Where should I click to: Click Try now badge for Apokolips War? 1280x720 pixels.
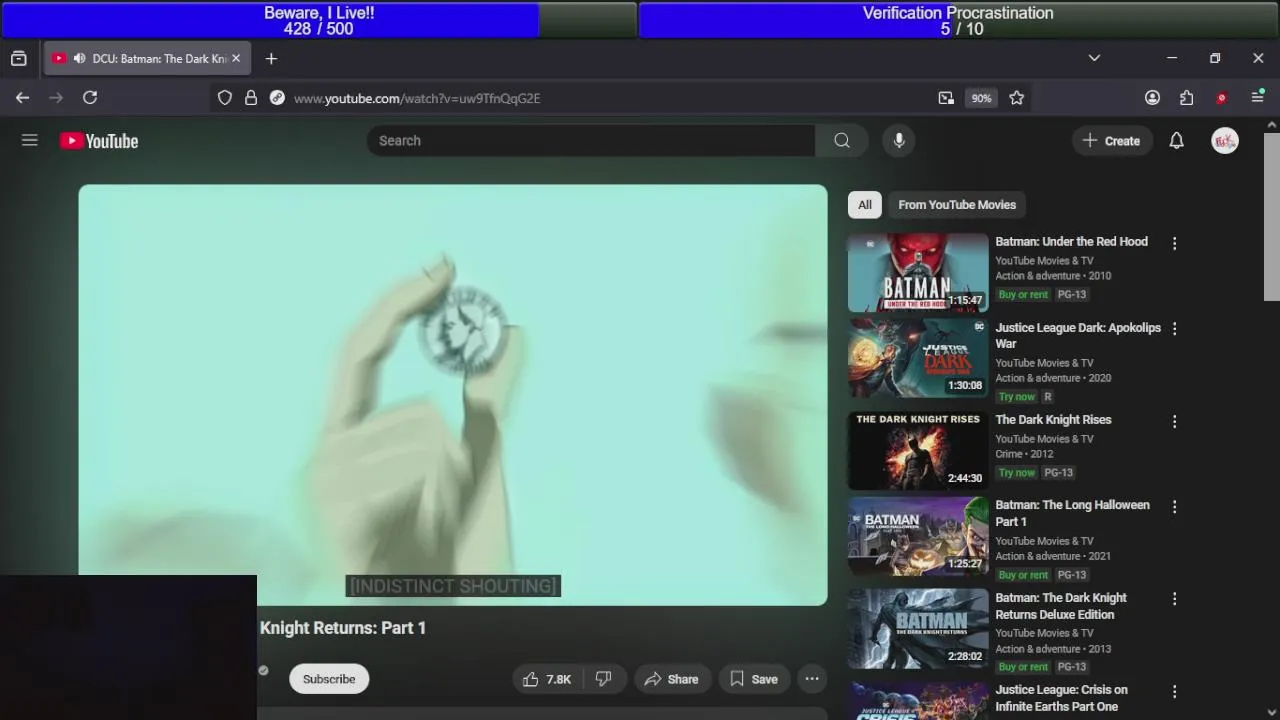(x=1016, y=397)
